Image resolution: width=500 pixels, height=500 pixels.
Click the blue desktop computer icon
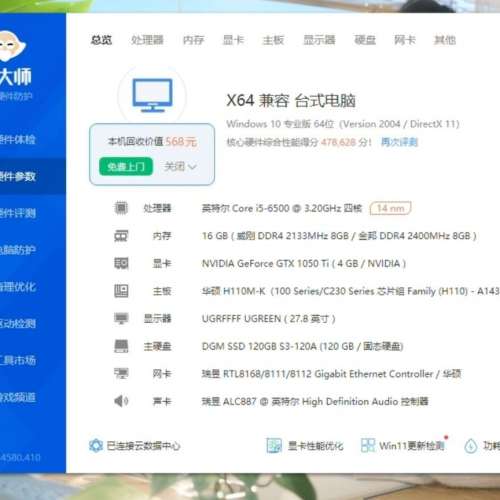click(x=152, y=95)
